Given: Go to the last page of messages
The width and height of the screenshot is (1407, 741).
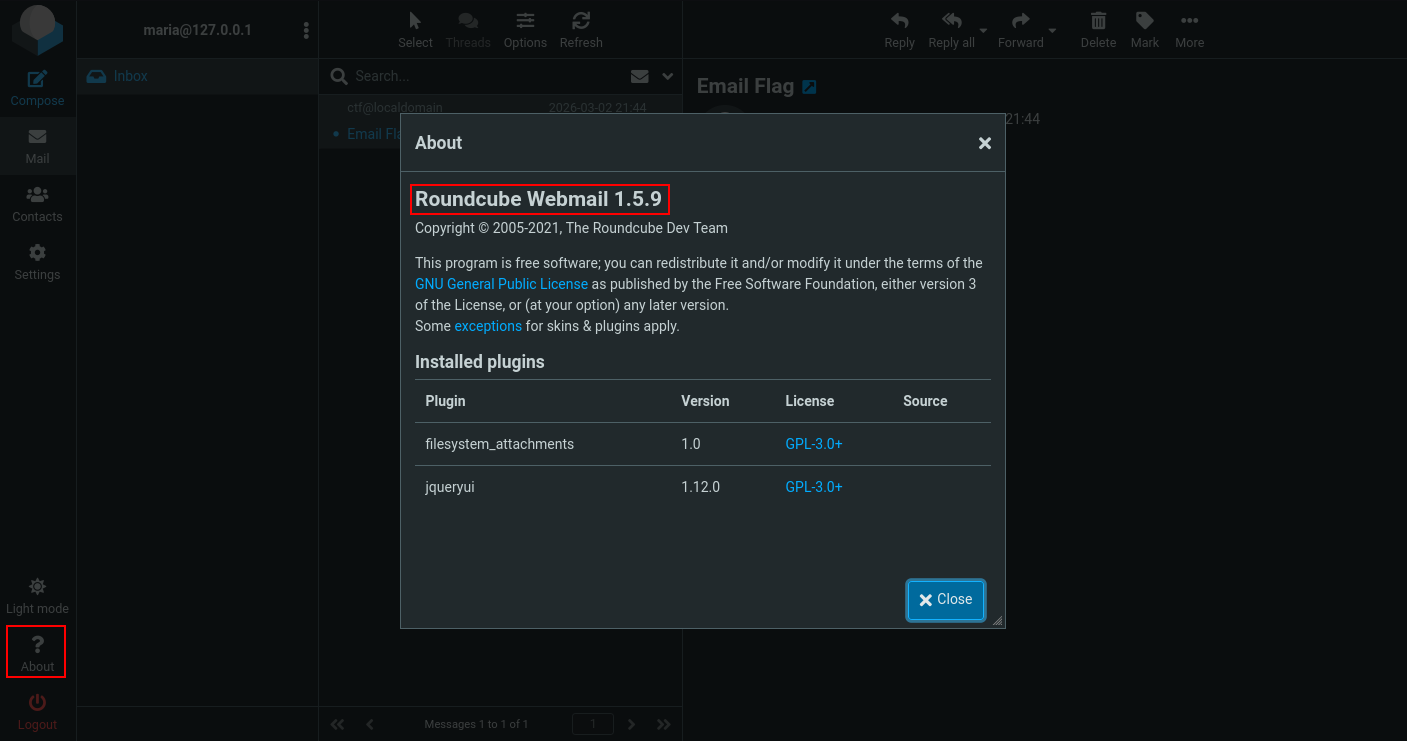Looking at the screenshot, I should click(663, 724).
